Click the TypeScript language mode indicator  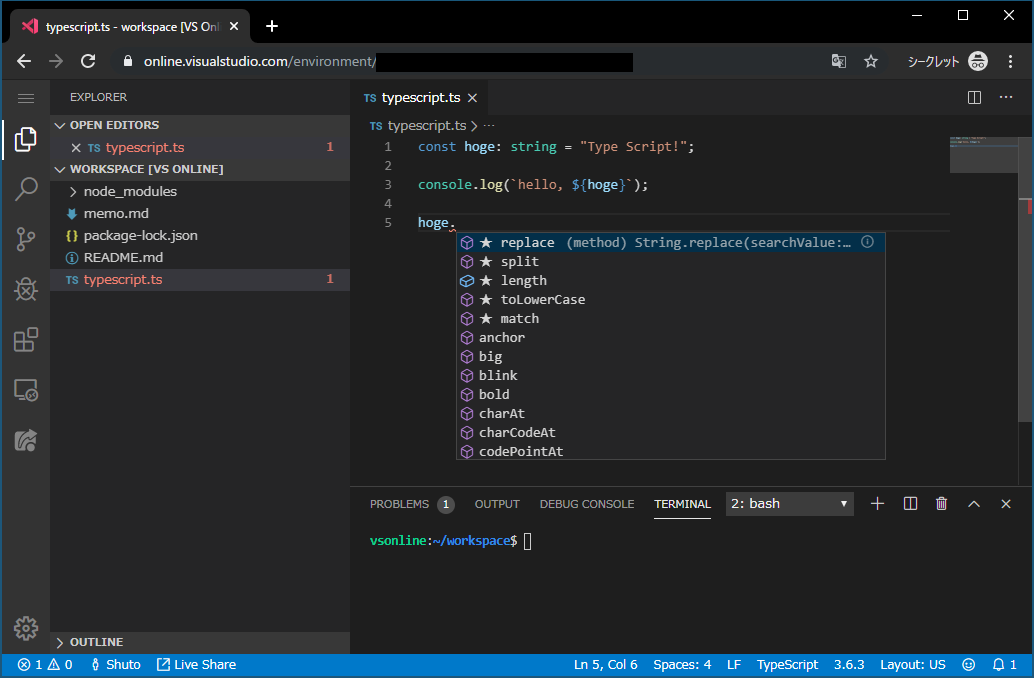pyautogui.click(x=787, y=665)
